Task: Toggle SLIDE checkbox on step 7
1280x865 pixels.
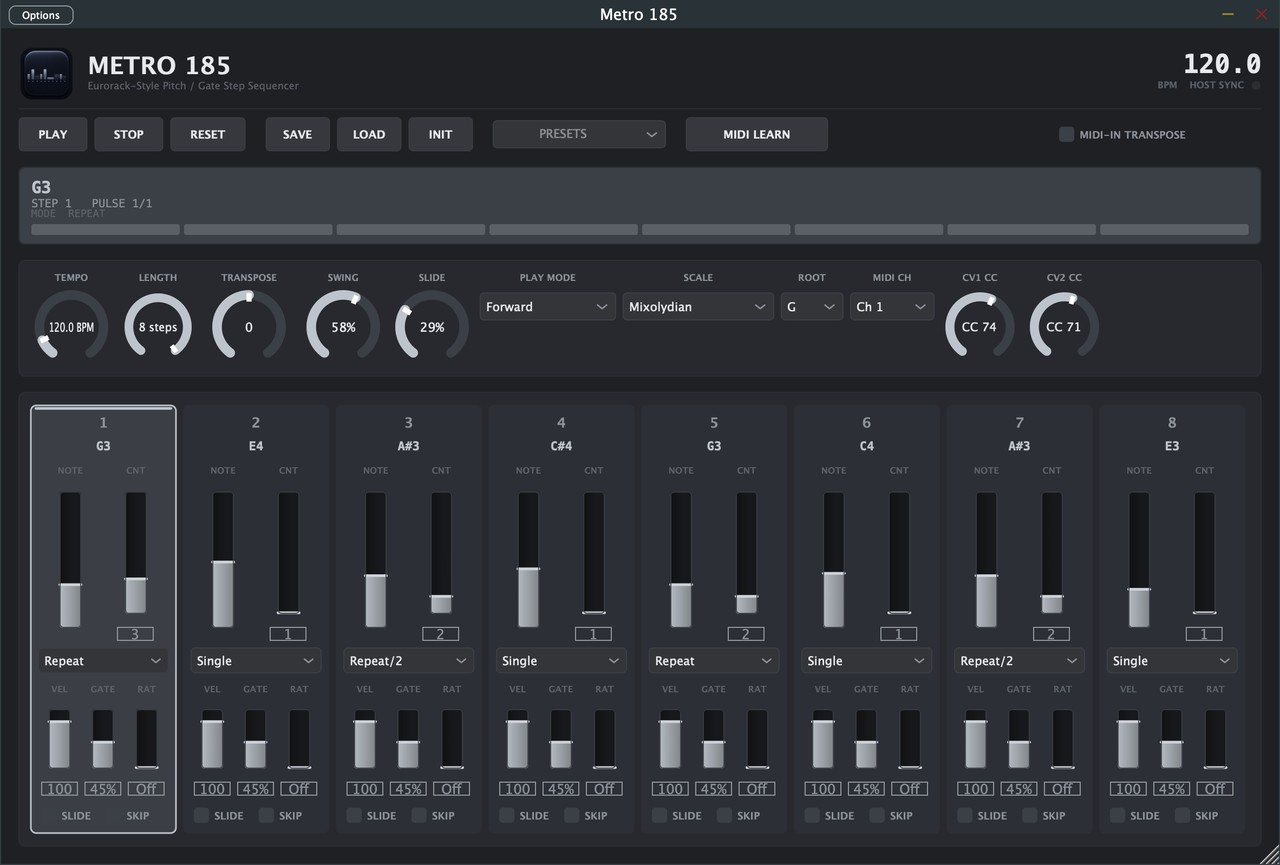Action: [x=965, y=815]
